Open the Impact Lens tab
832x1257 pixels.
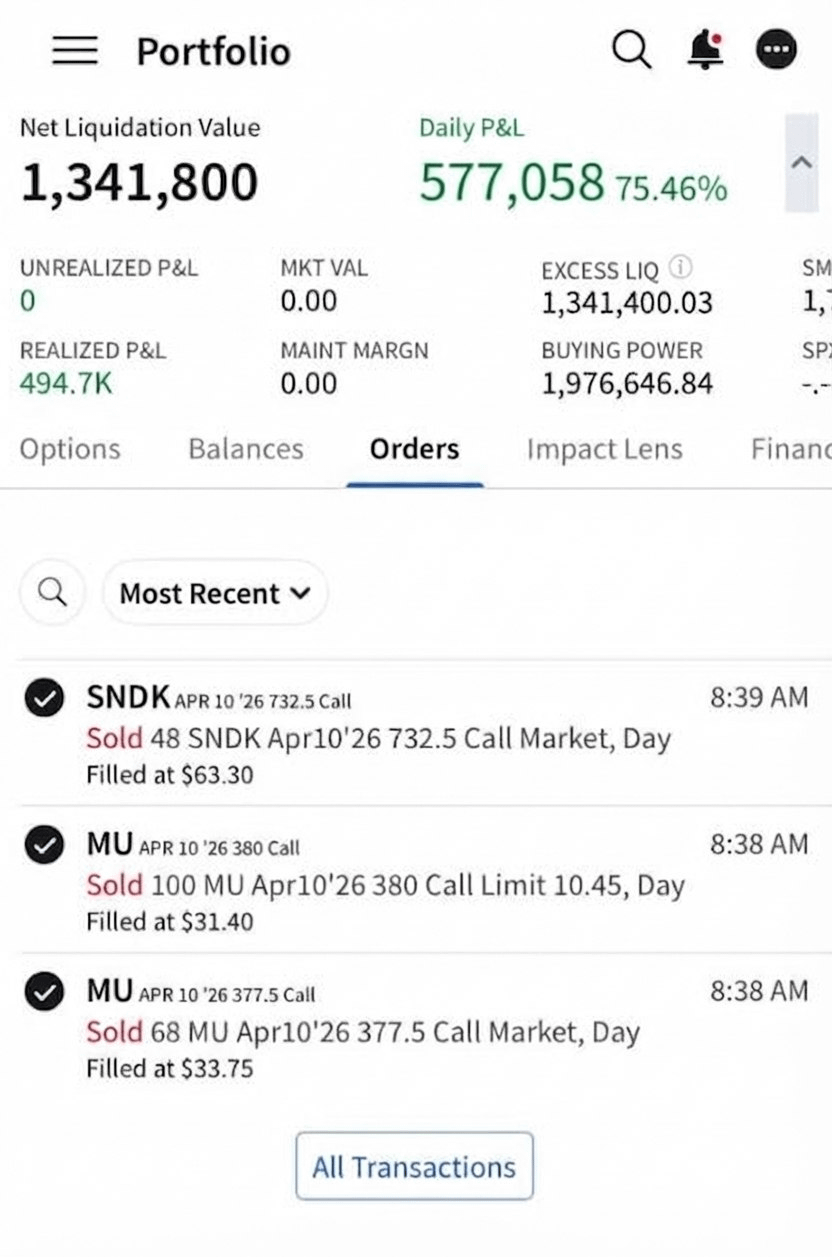coord(604,450)
